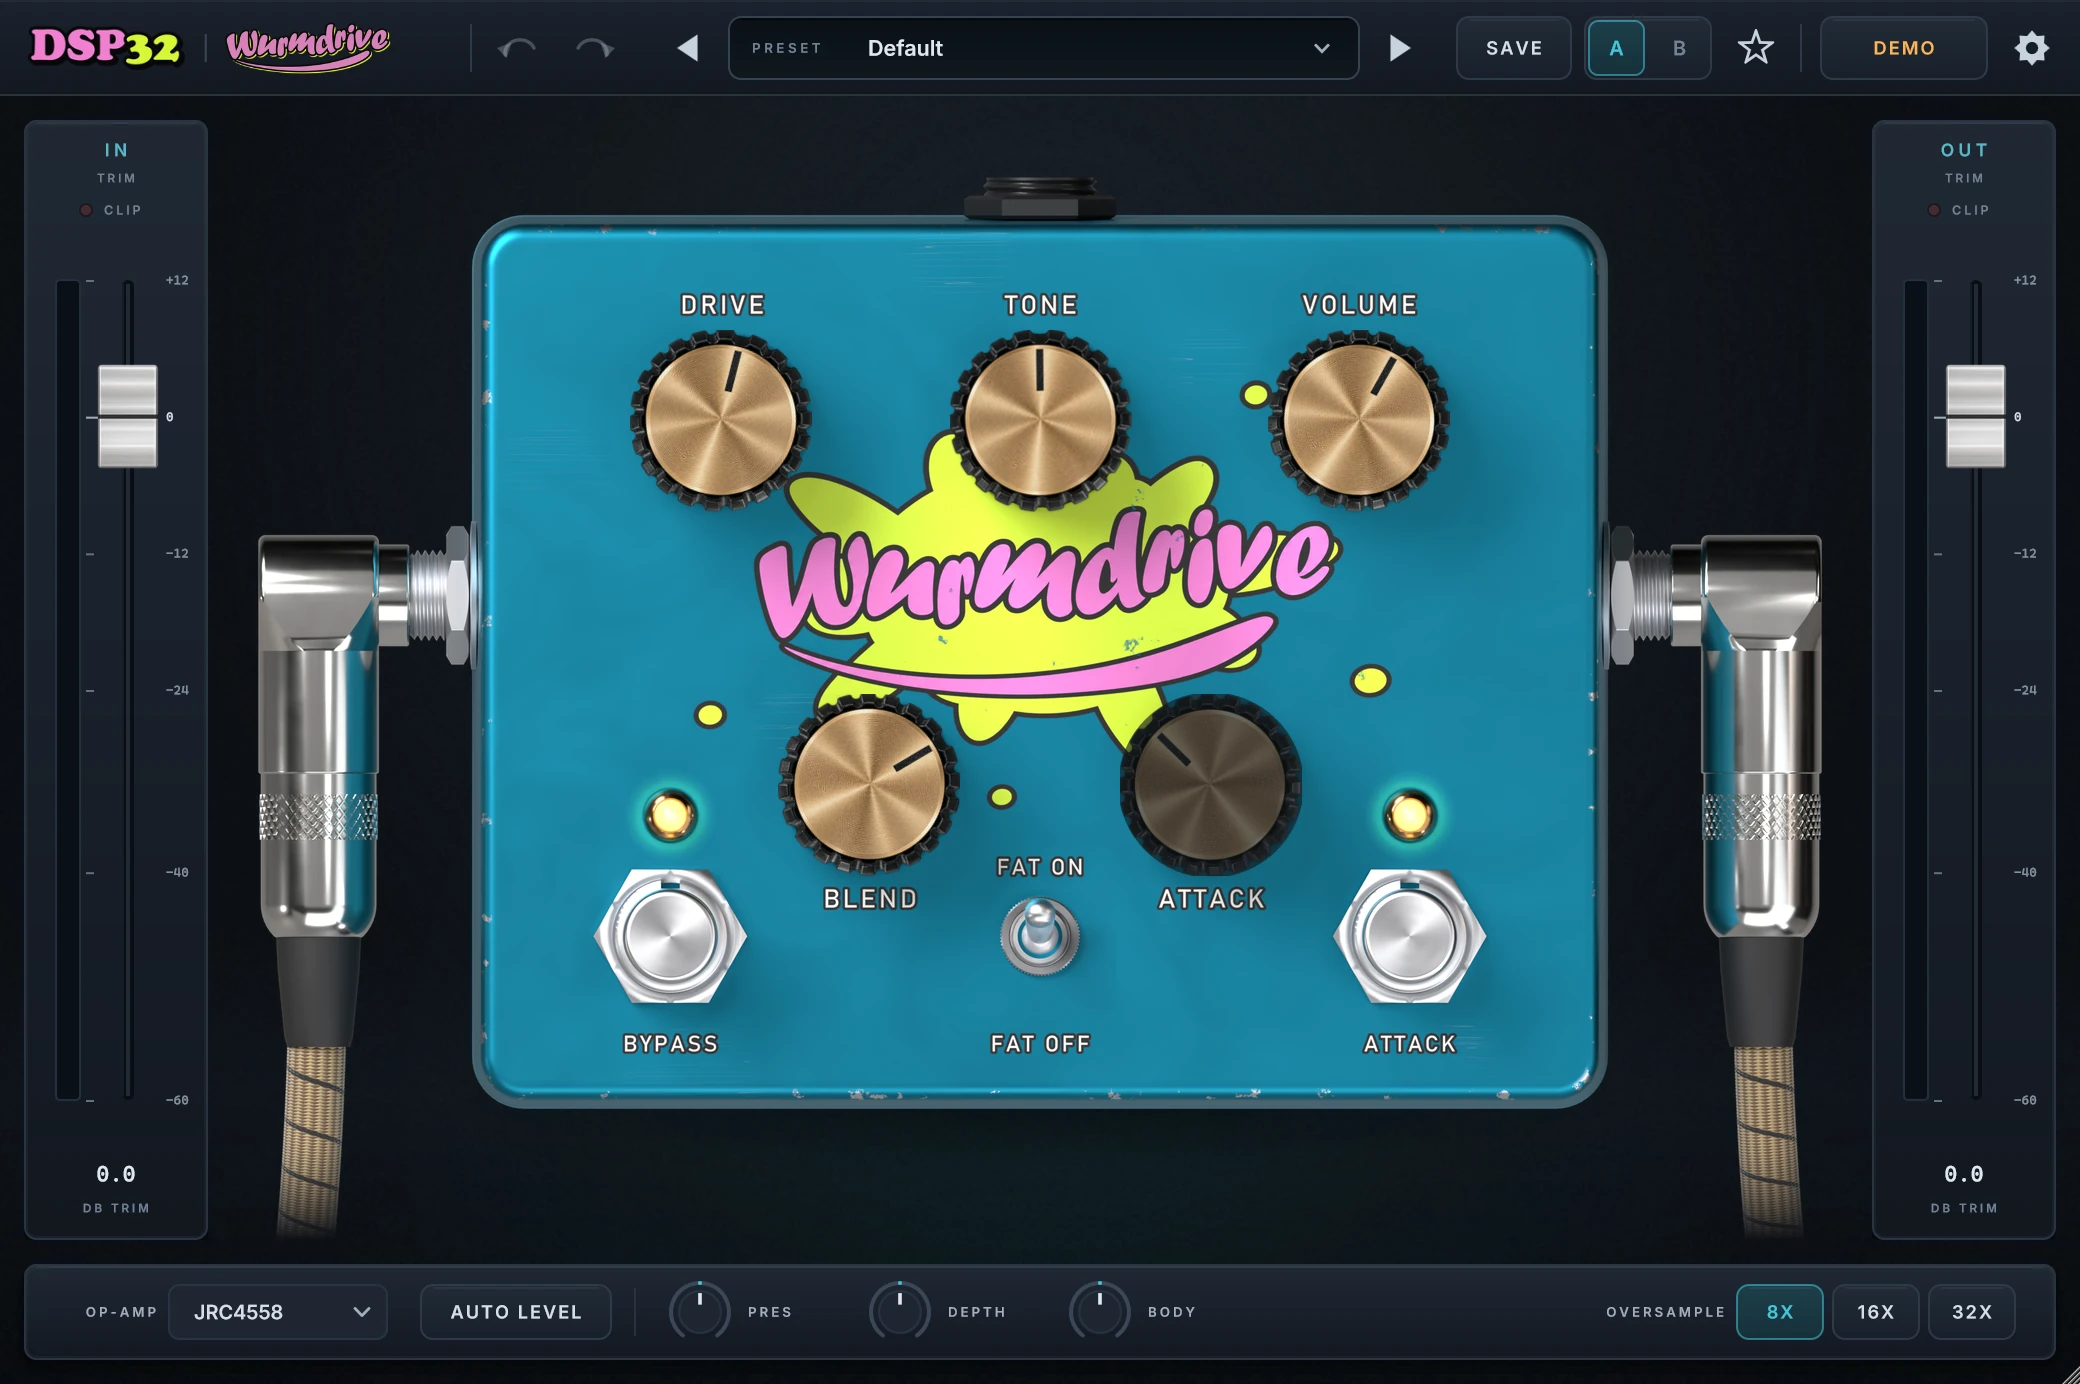Open settings via the gear icon
The height and width of the screenshot is (1384, 2080).
2031,48
